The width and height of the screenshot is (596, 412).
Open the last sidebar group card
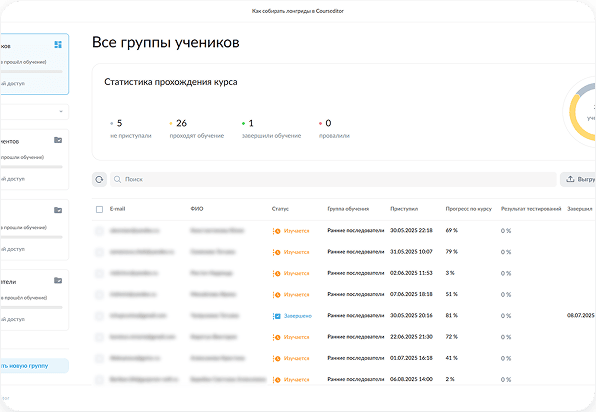34,300
